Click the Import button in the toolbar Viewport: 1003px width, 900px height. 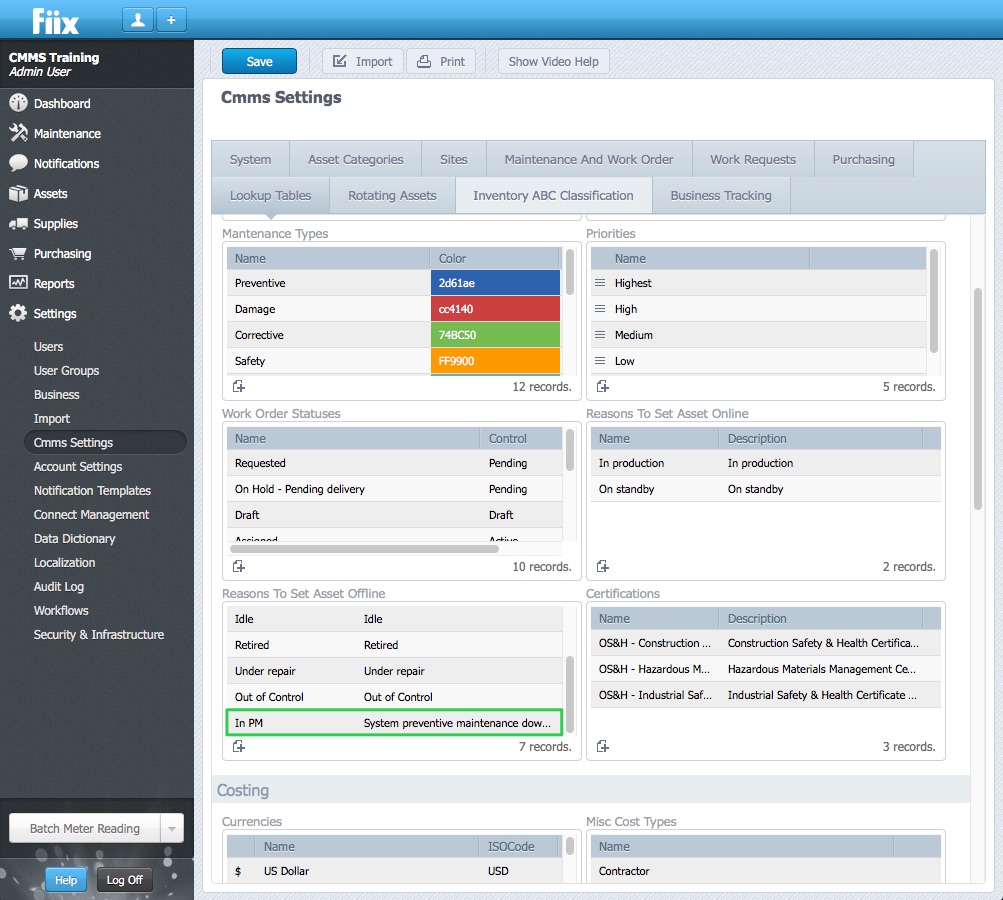[363, 61]
